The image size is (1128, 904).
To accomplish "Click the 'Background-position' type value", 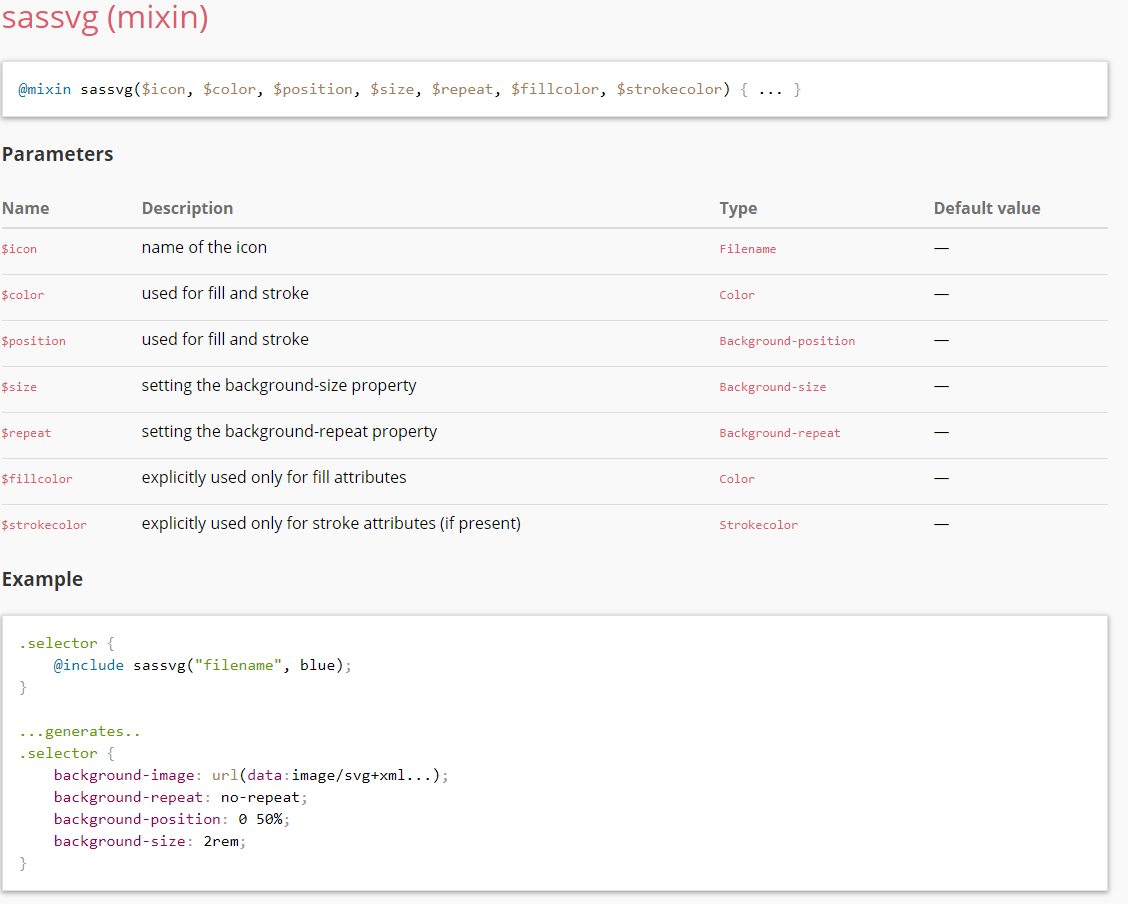I will click(788, 341).
